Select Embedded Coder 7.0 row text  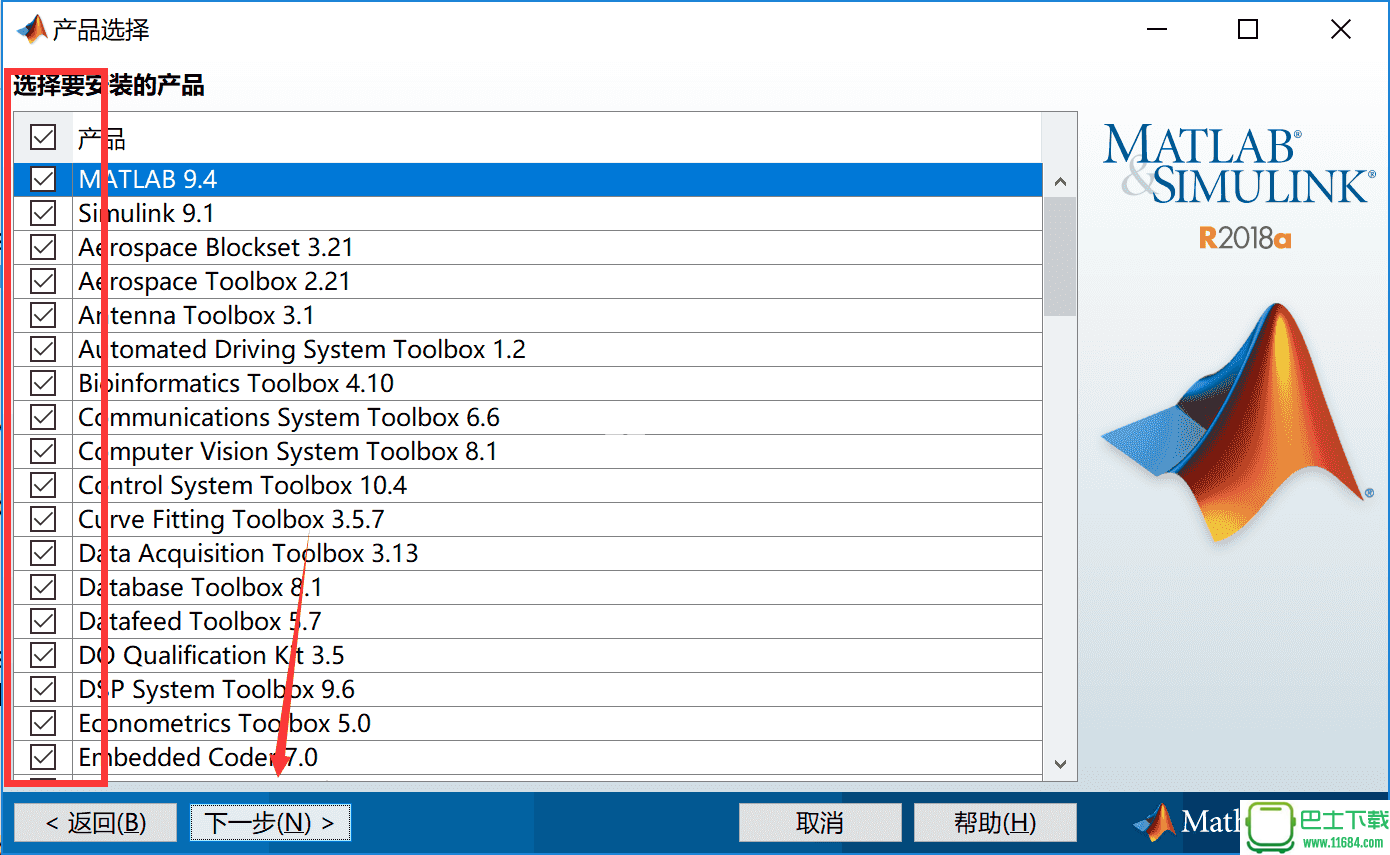[198, 757]
